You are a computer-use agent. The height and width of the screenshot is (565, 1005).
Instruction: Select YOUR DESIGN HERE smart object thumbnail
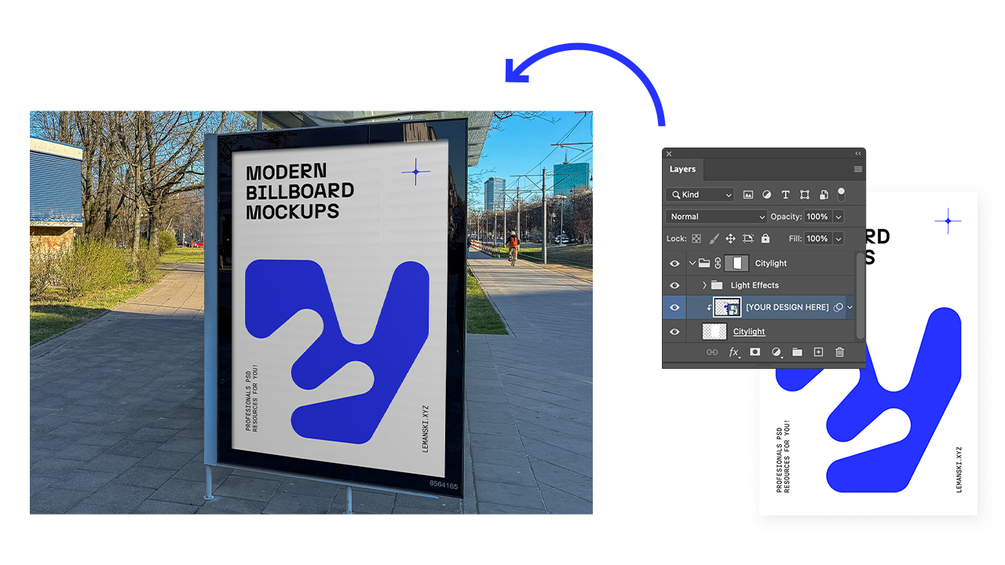[727, 307]
